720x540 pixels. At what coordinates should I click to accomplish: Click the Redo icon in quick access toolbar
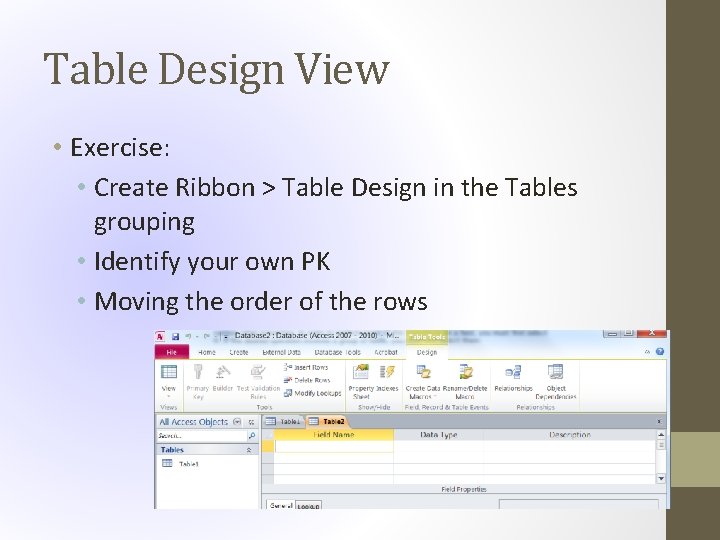point(207,337)
